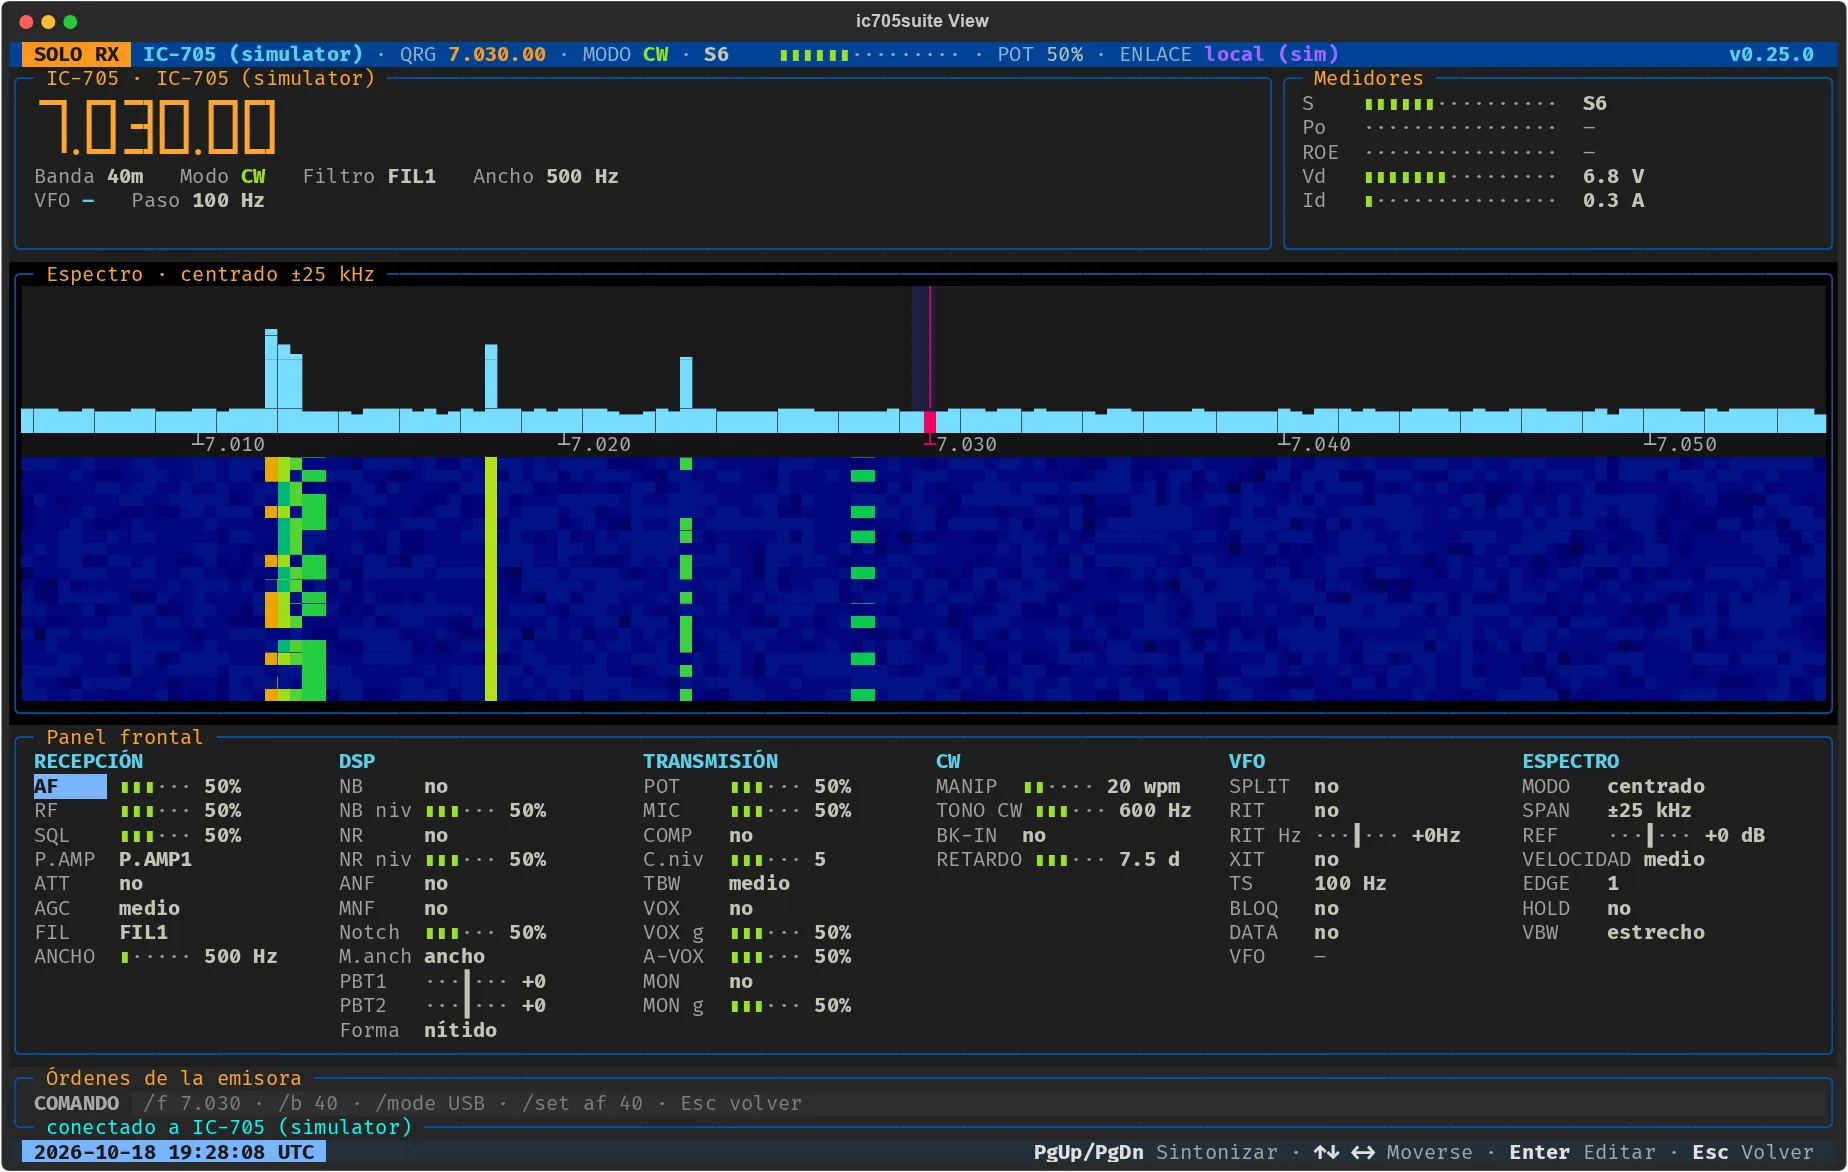1848x1172 pixels.
Task: Click the 7.020 frequency marker
Action: tap(595, 444)
